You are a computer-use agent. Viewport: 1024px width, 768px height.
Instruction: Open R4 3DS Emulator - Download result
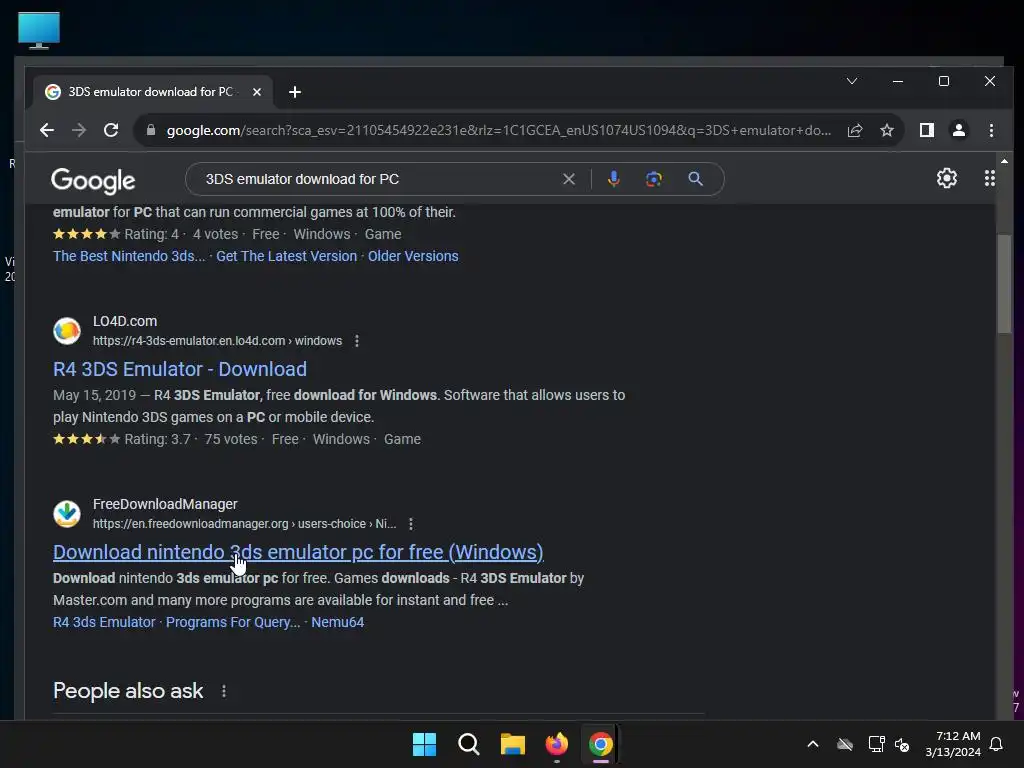click(x=180, y=369)
